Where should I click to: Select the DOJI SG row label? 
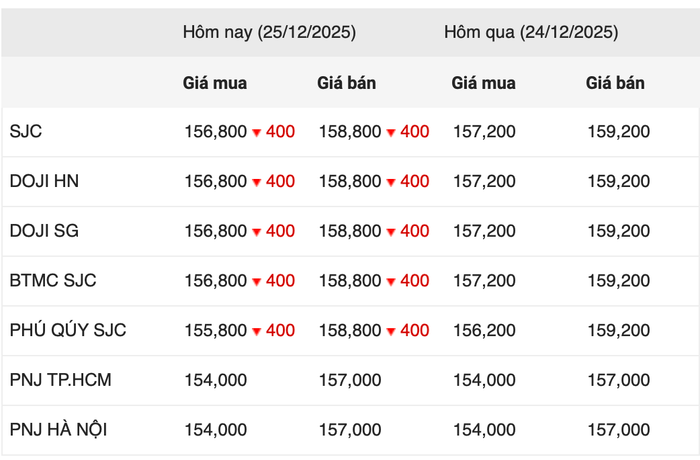click(x=44, y=231)
